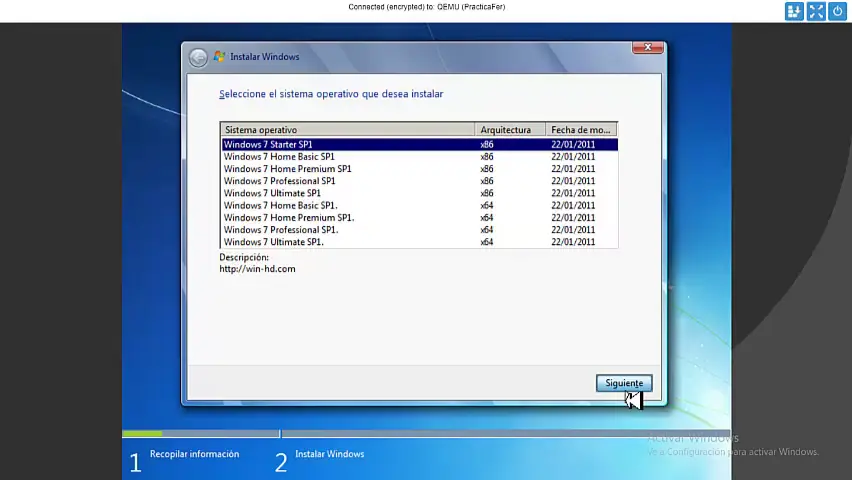The height and width of the screenshot is (480, 852).
Task: Select Windows 7 Home Premium SP1 x86
Action: pyautogui.click(x=419, y=169)
